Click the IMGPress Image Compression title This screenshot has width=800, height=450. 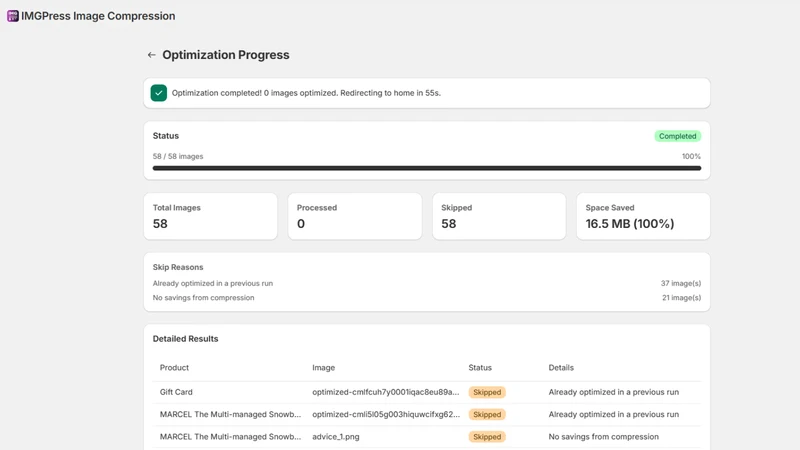click(x=98, y=16)
